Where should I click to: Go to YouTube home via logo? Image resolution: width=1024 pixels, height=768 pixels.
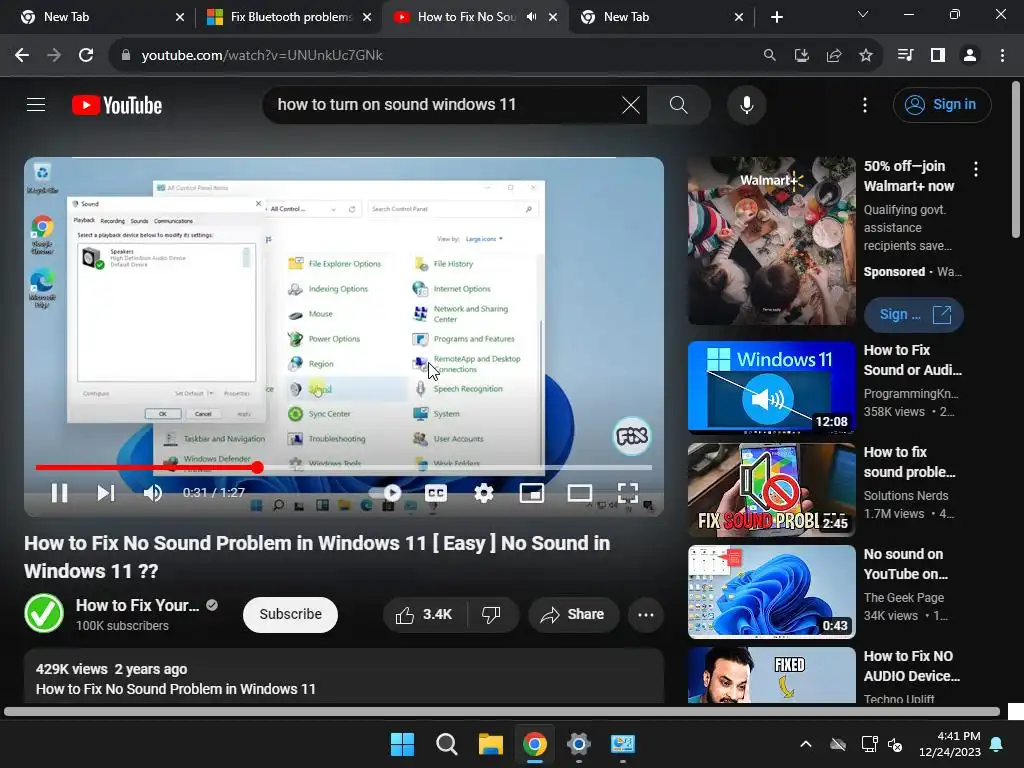(117, 105)
